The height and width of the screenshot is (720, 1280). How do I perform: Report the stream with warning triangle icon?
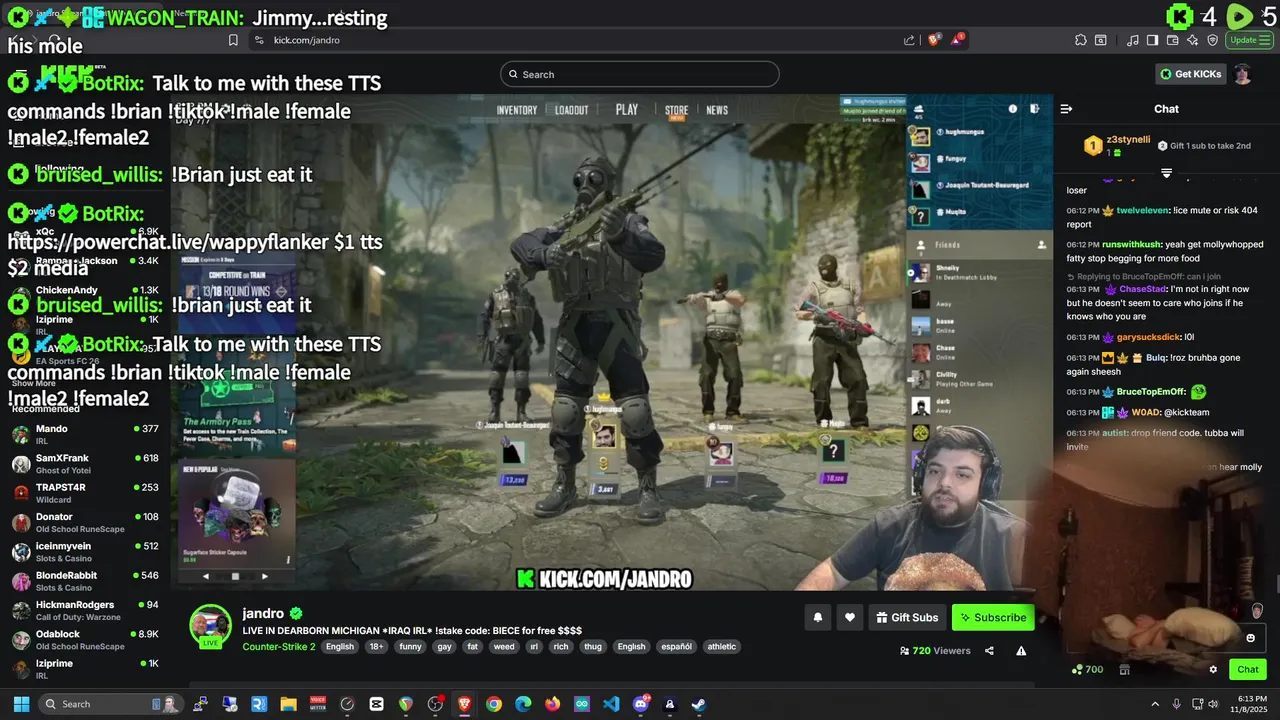click(x=1021, y=651)
